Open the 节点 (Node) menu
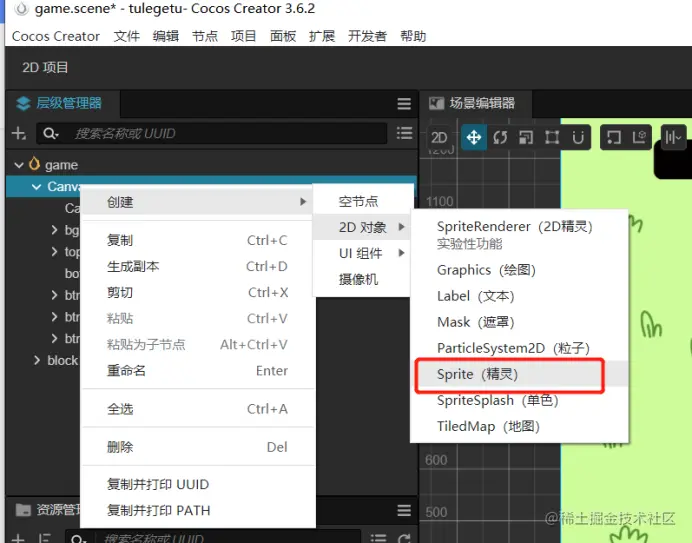692x543 pixels. (x=205, y=36)
